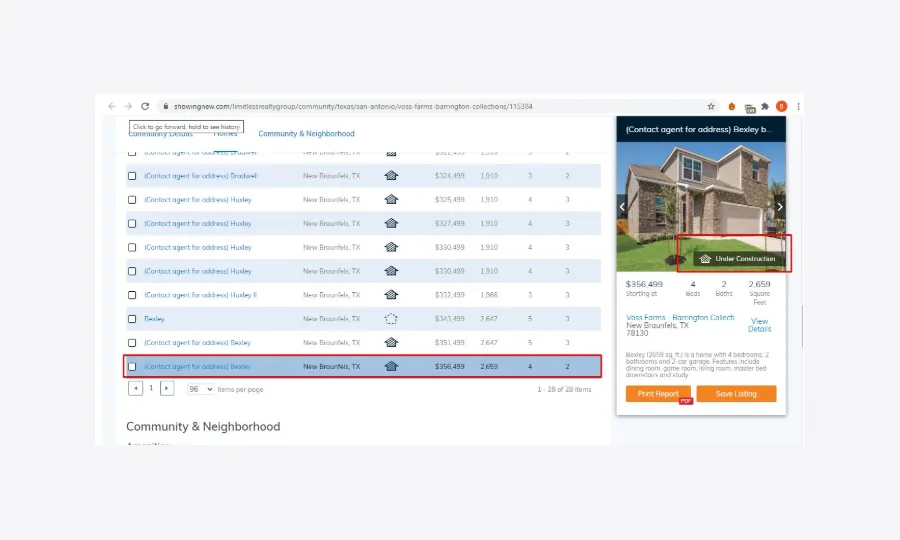Screen dimensions: 900x540
Task: Tick the checkbox for Huxley $327,499
Action: click(x=132, y=224)
